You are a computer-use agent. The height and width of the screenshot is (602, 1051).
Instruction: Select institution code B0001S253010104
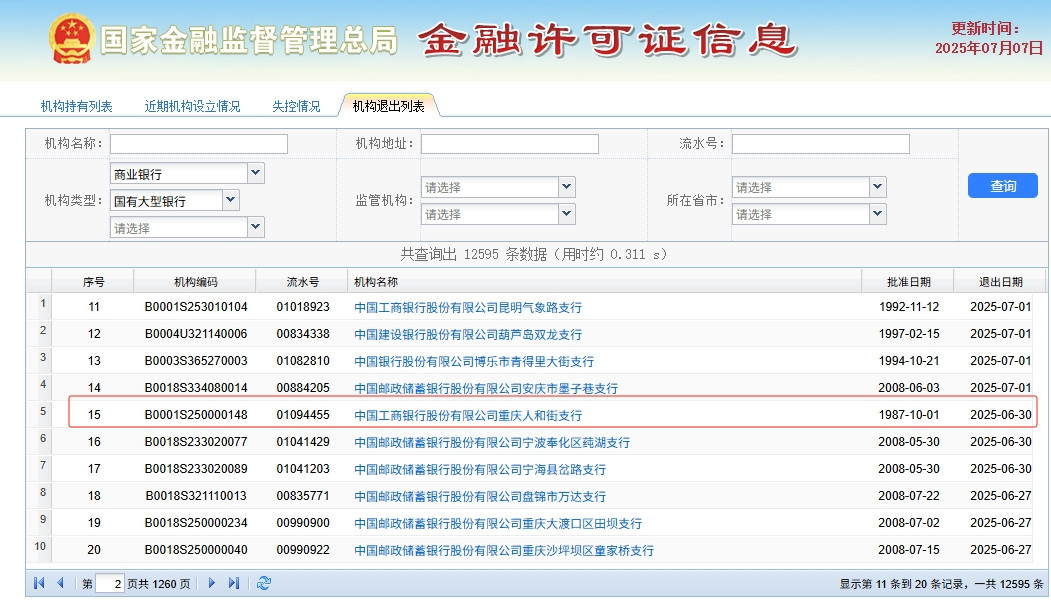[196, 307]
